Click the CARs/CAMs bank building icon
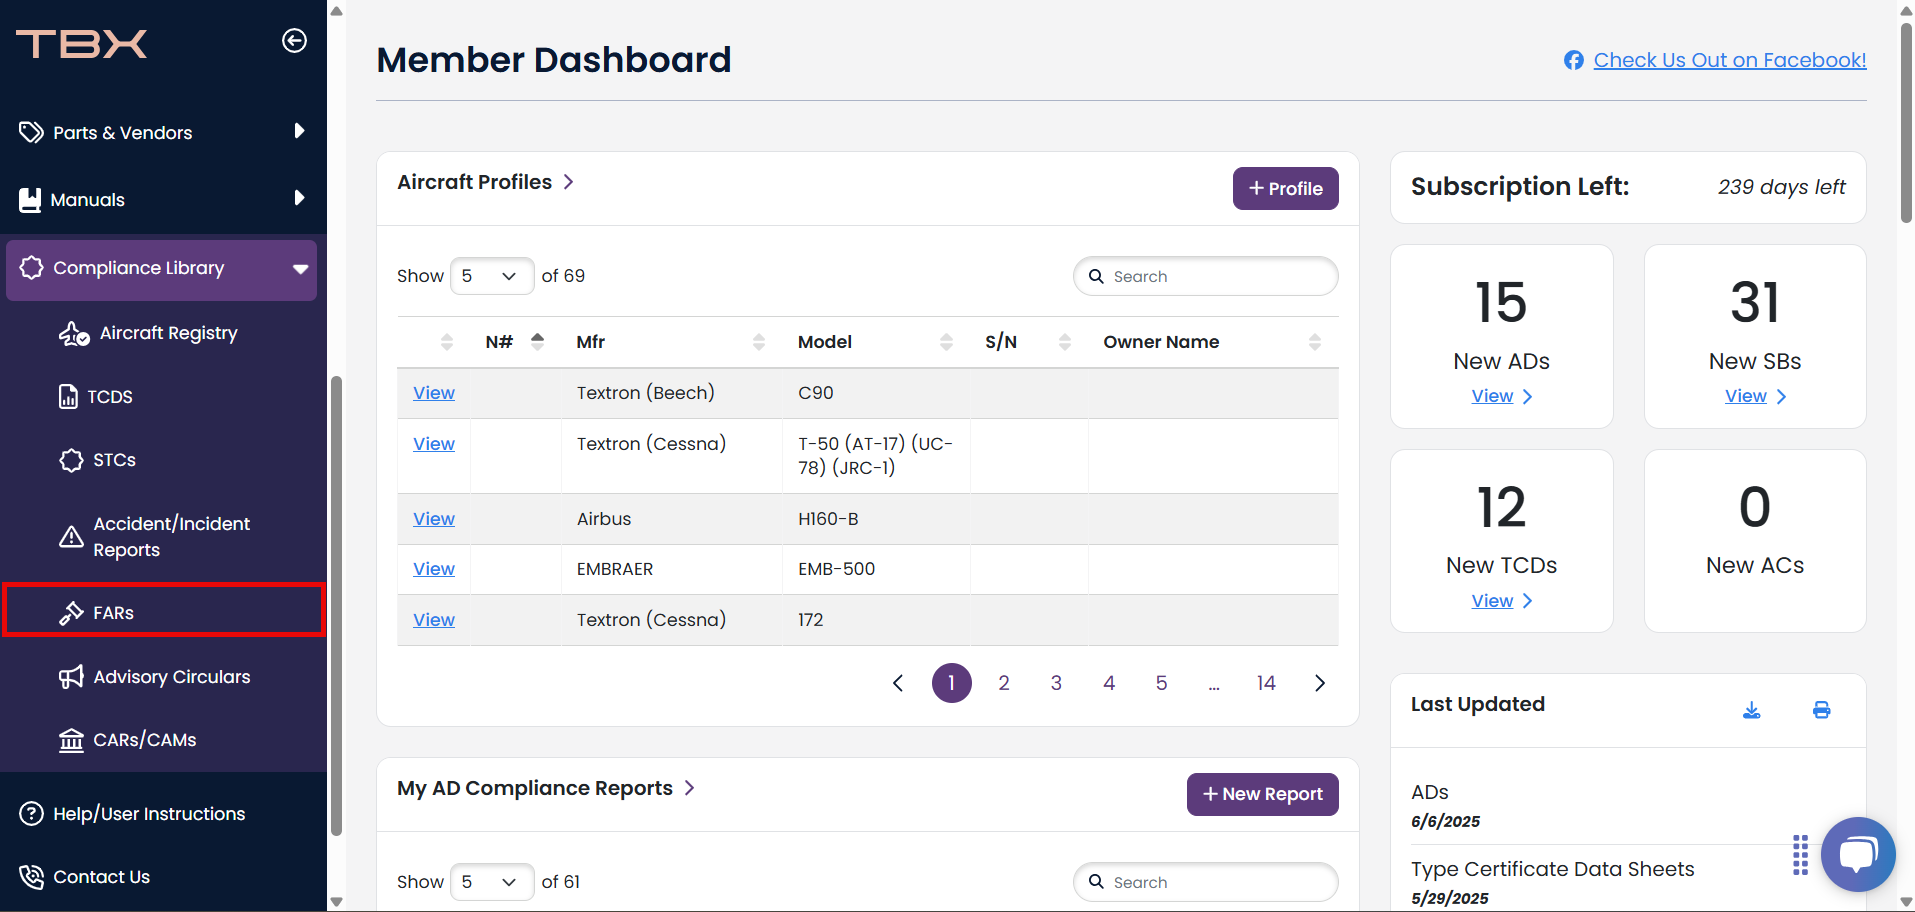Viewport: 1915px width, 912px height. click(71, 740)
